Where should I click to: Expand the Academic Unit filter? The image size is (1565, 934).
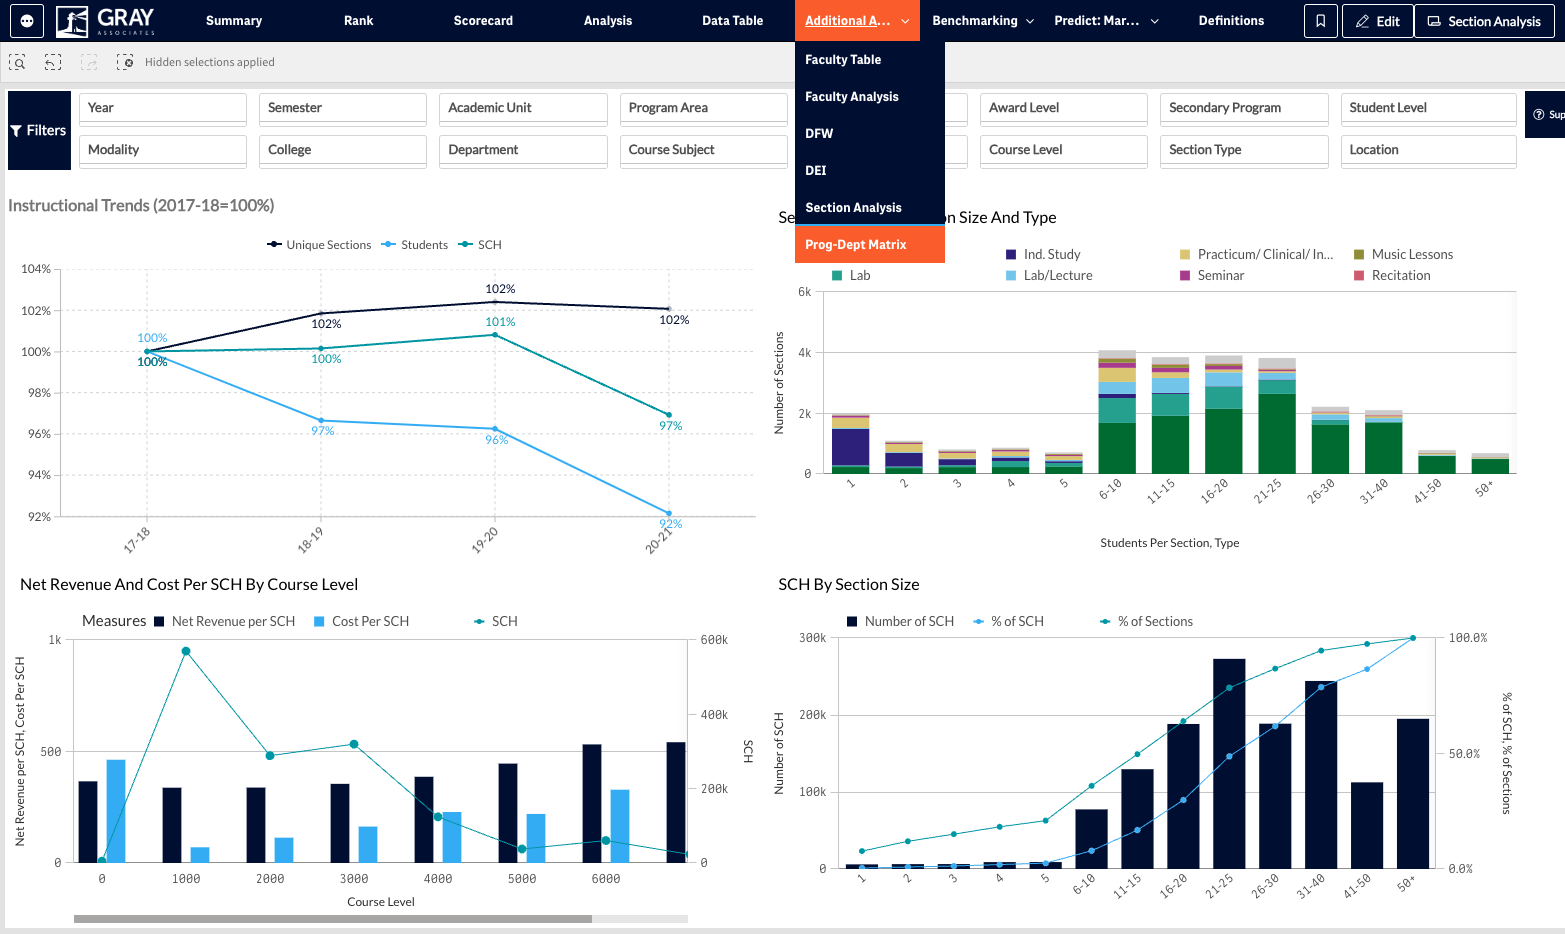(523, 108)
